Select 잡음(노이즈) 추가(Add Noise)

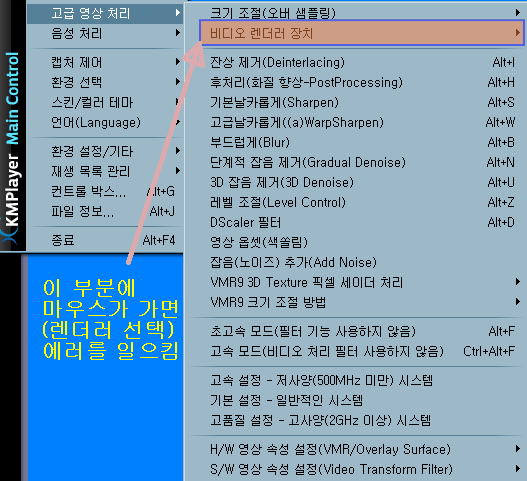(356, 263)
